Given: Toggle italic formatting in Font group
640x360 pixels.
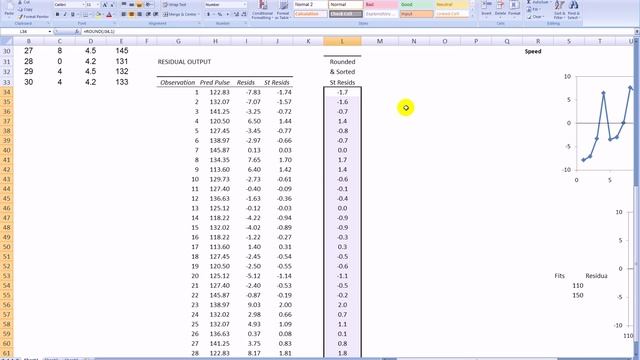Looking at the screenshot, I should (x=65, y=14).
